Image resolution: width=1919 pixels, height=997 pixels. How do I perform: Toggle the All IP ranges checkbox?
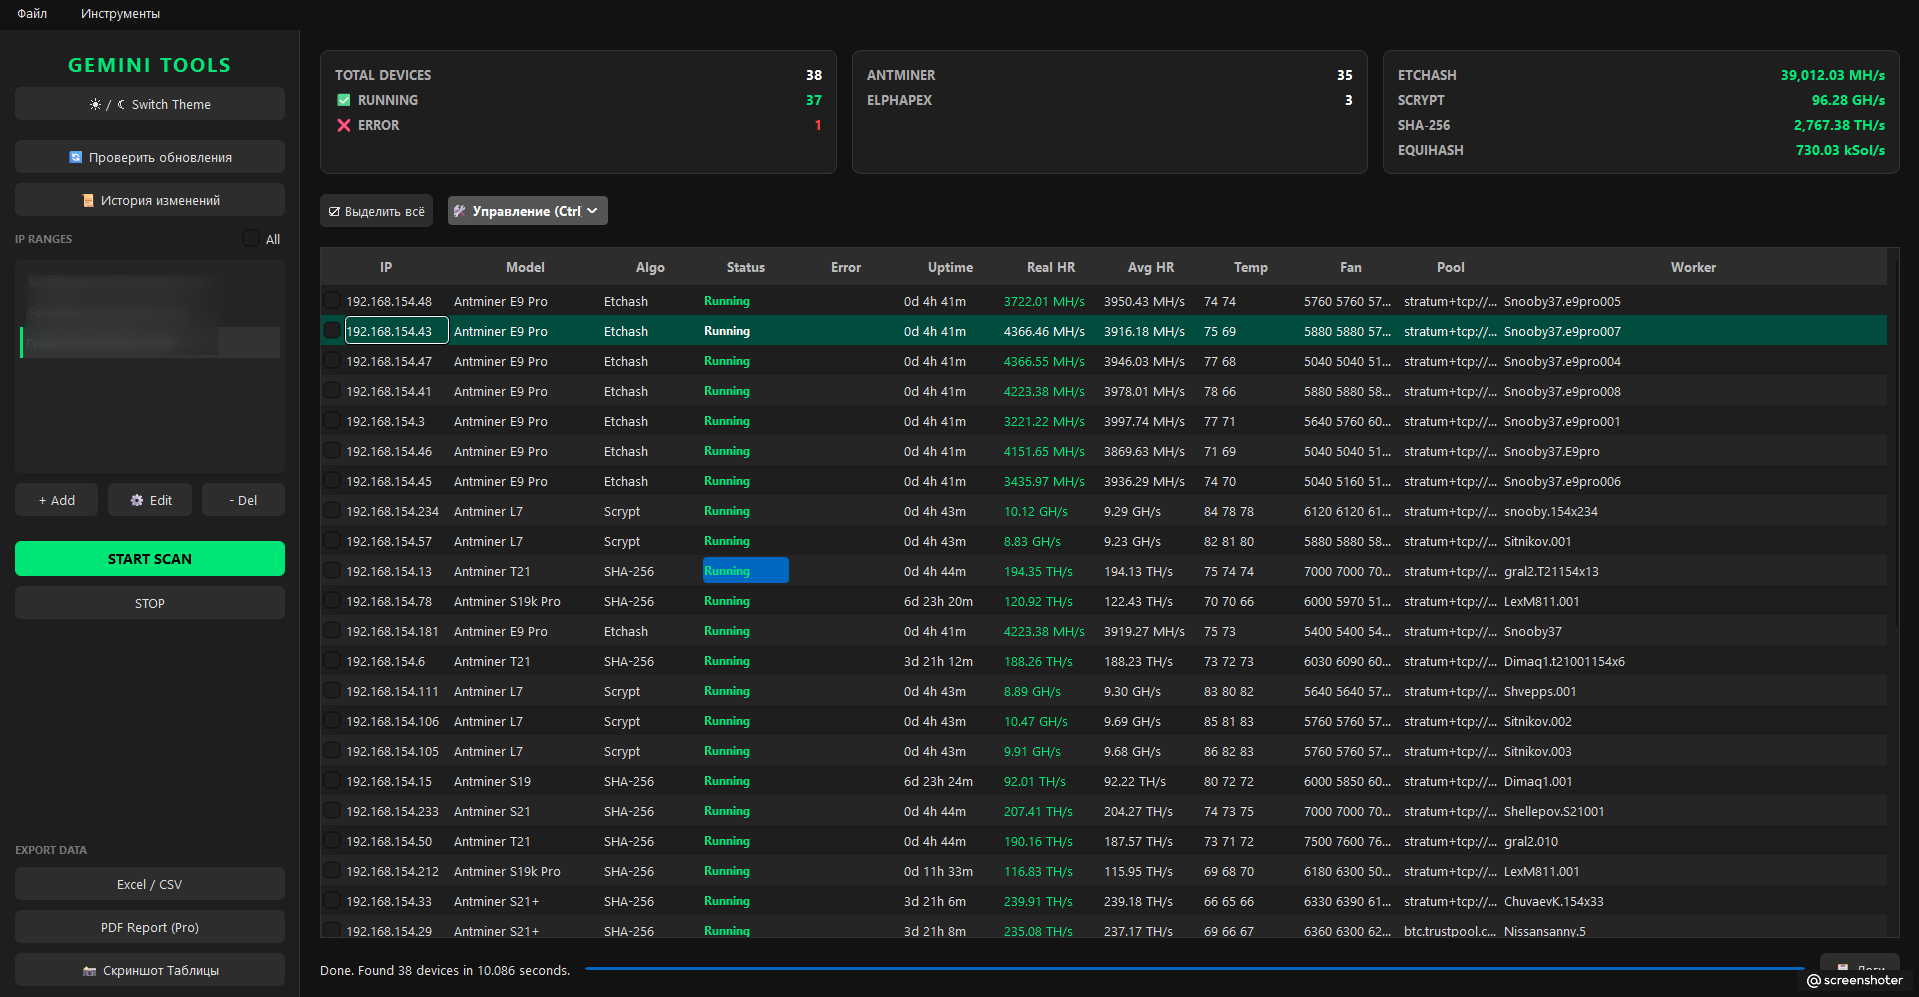[251, 238]
